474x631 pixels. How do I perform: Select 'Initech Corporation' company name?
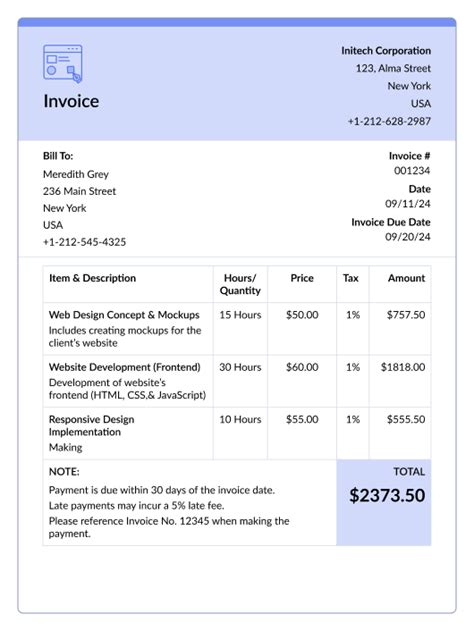pyautogui.click(x=386, y=51)
